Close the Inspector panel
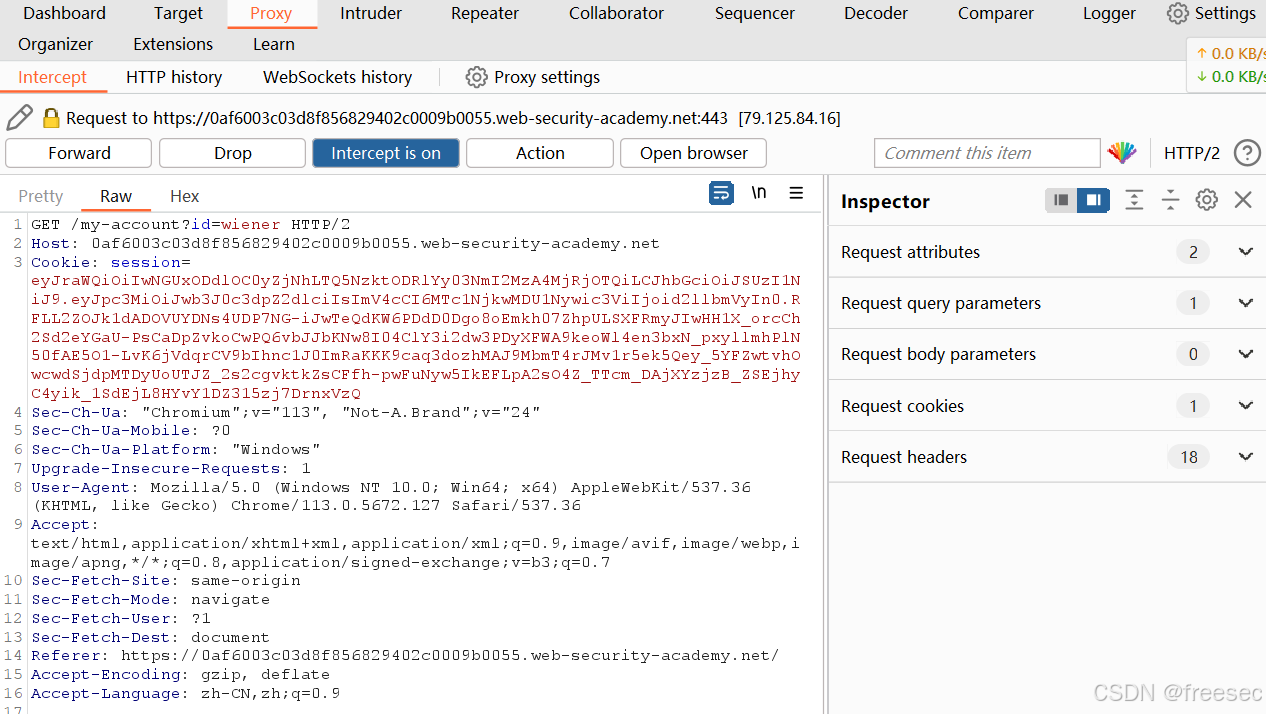Image resolution: width=1266 pixels, height=714 pixels. [x=1243, y=200]
